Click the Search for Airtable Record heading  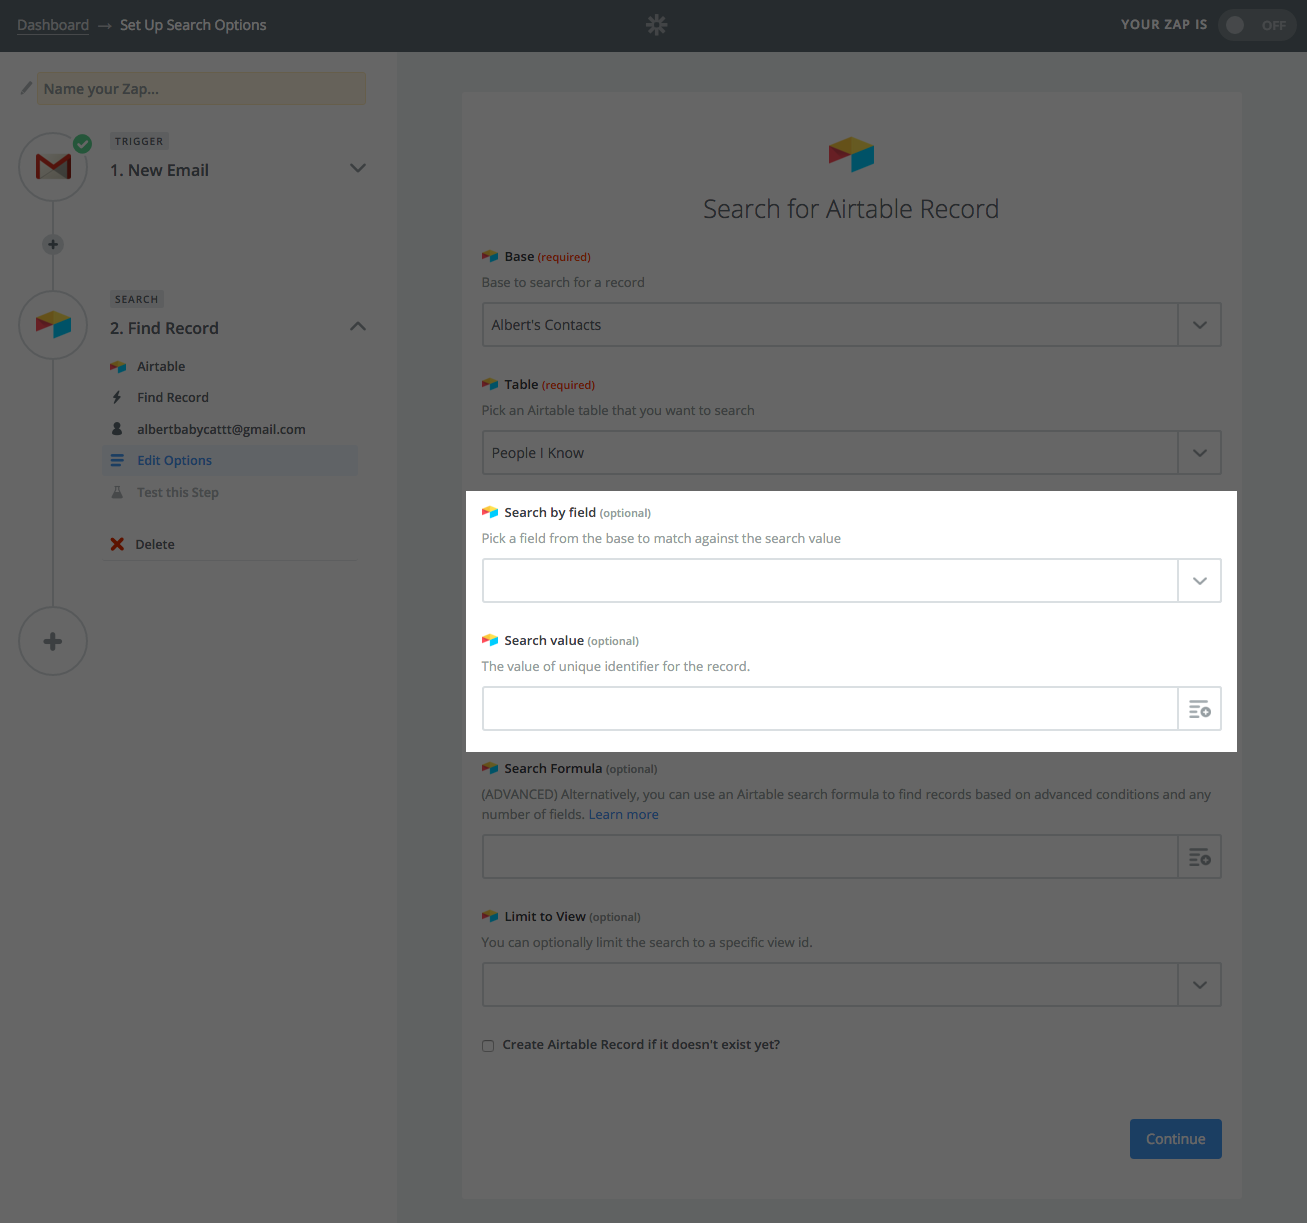pos(851,209)
